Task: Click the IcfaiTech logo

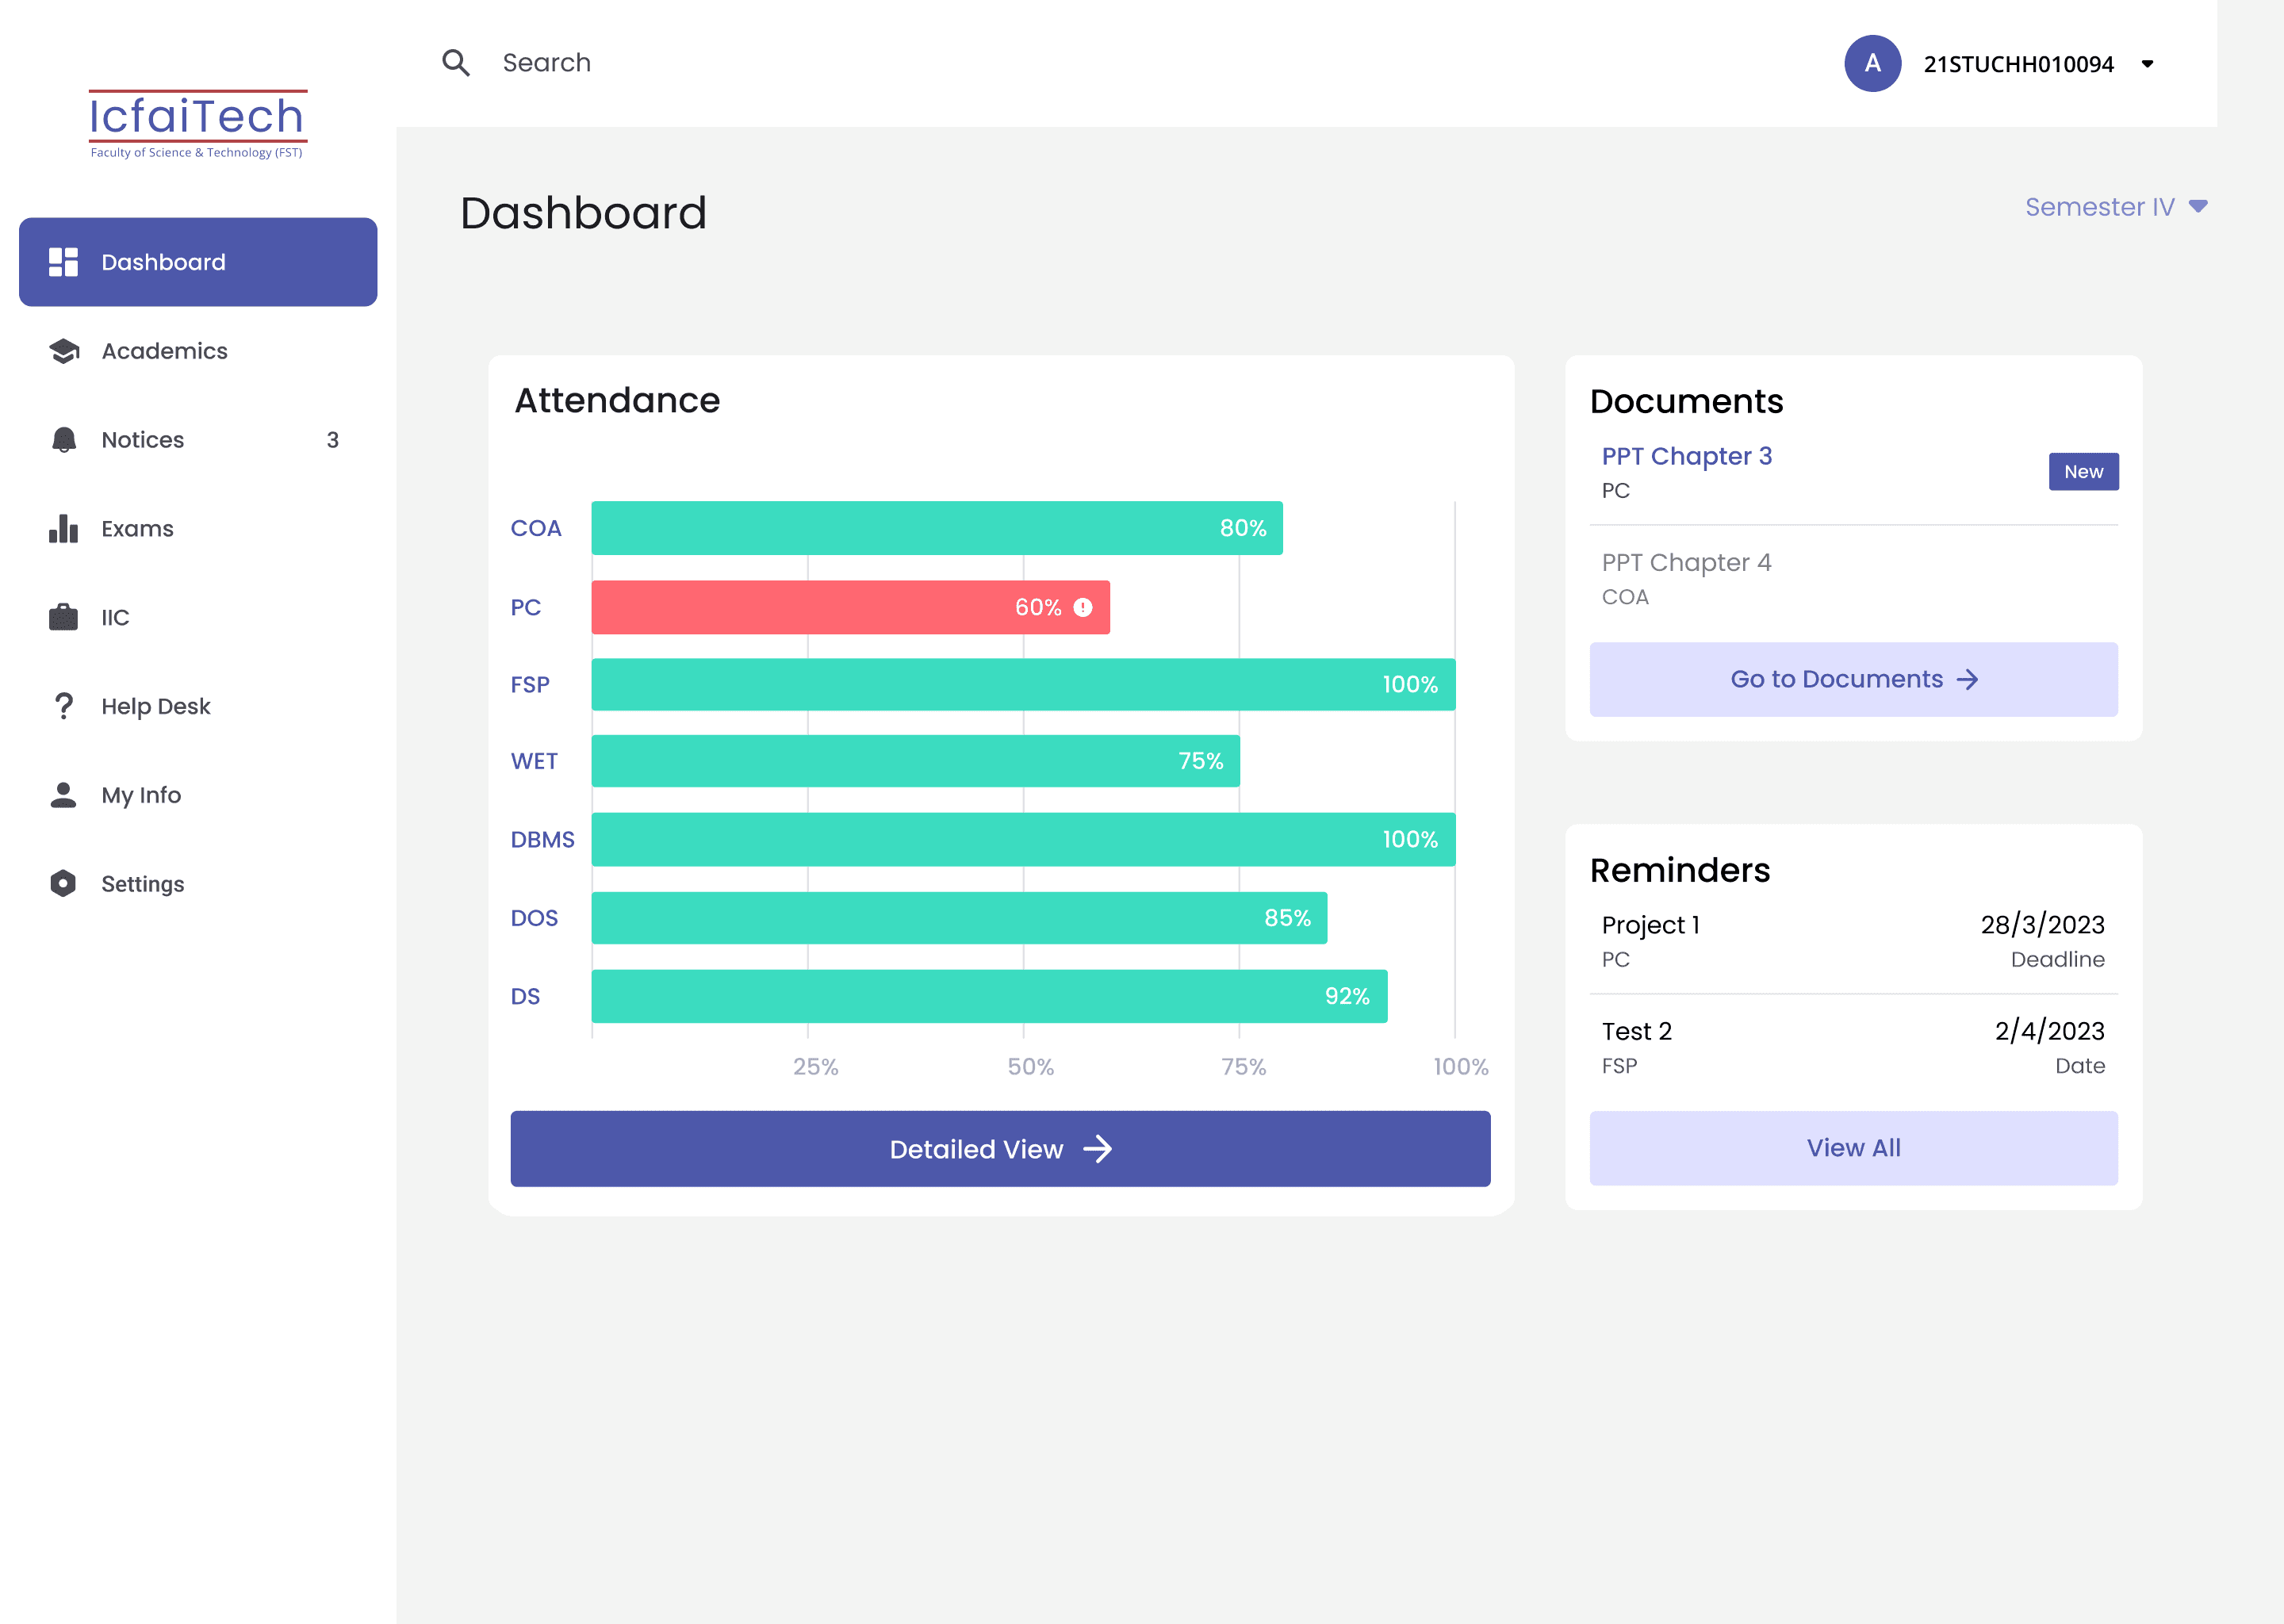Action: (x=197, y=124)
